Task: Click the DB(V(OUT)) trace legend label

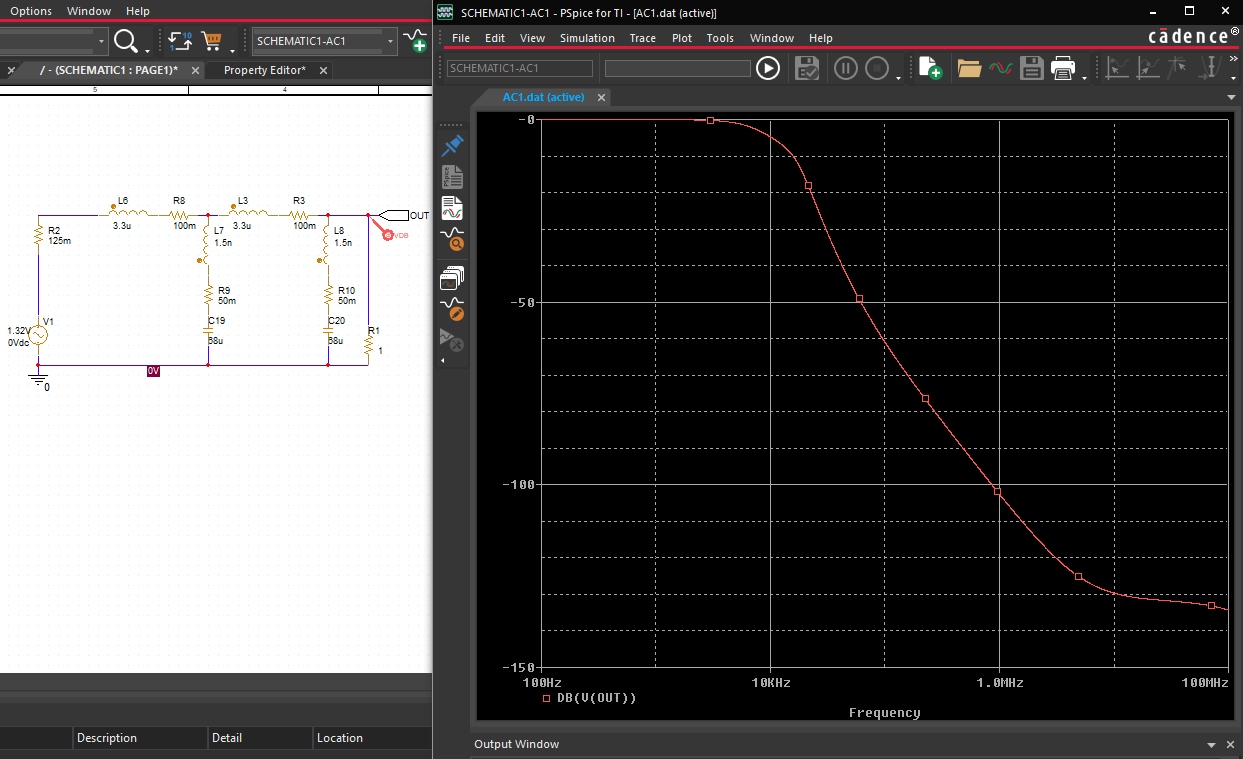Action: tap(597, 698)
